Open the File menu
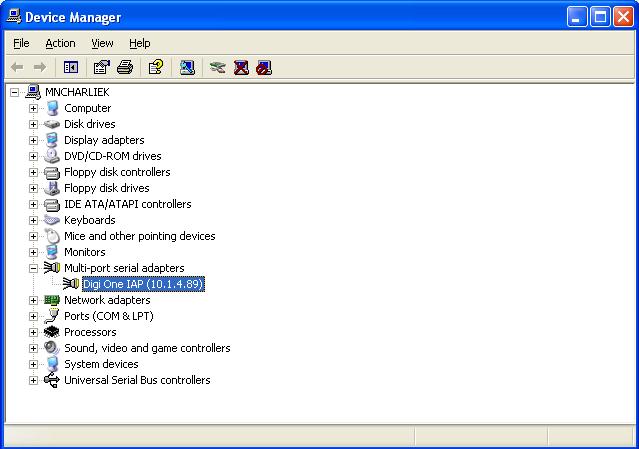639x449 pixels. click(x=21, y=43)
